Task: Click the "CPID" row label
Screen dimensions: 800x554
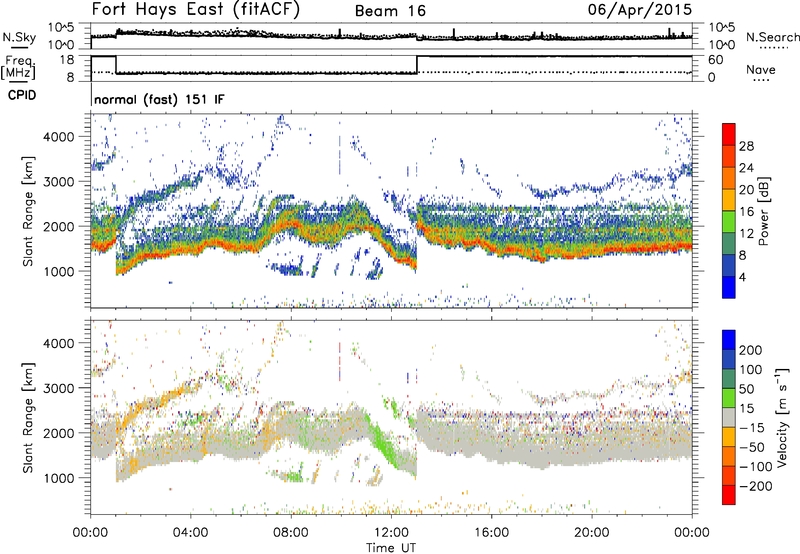Action: [22, 95]
